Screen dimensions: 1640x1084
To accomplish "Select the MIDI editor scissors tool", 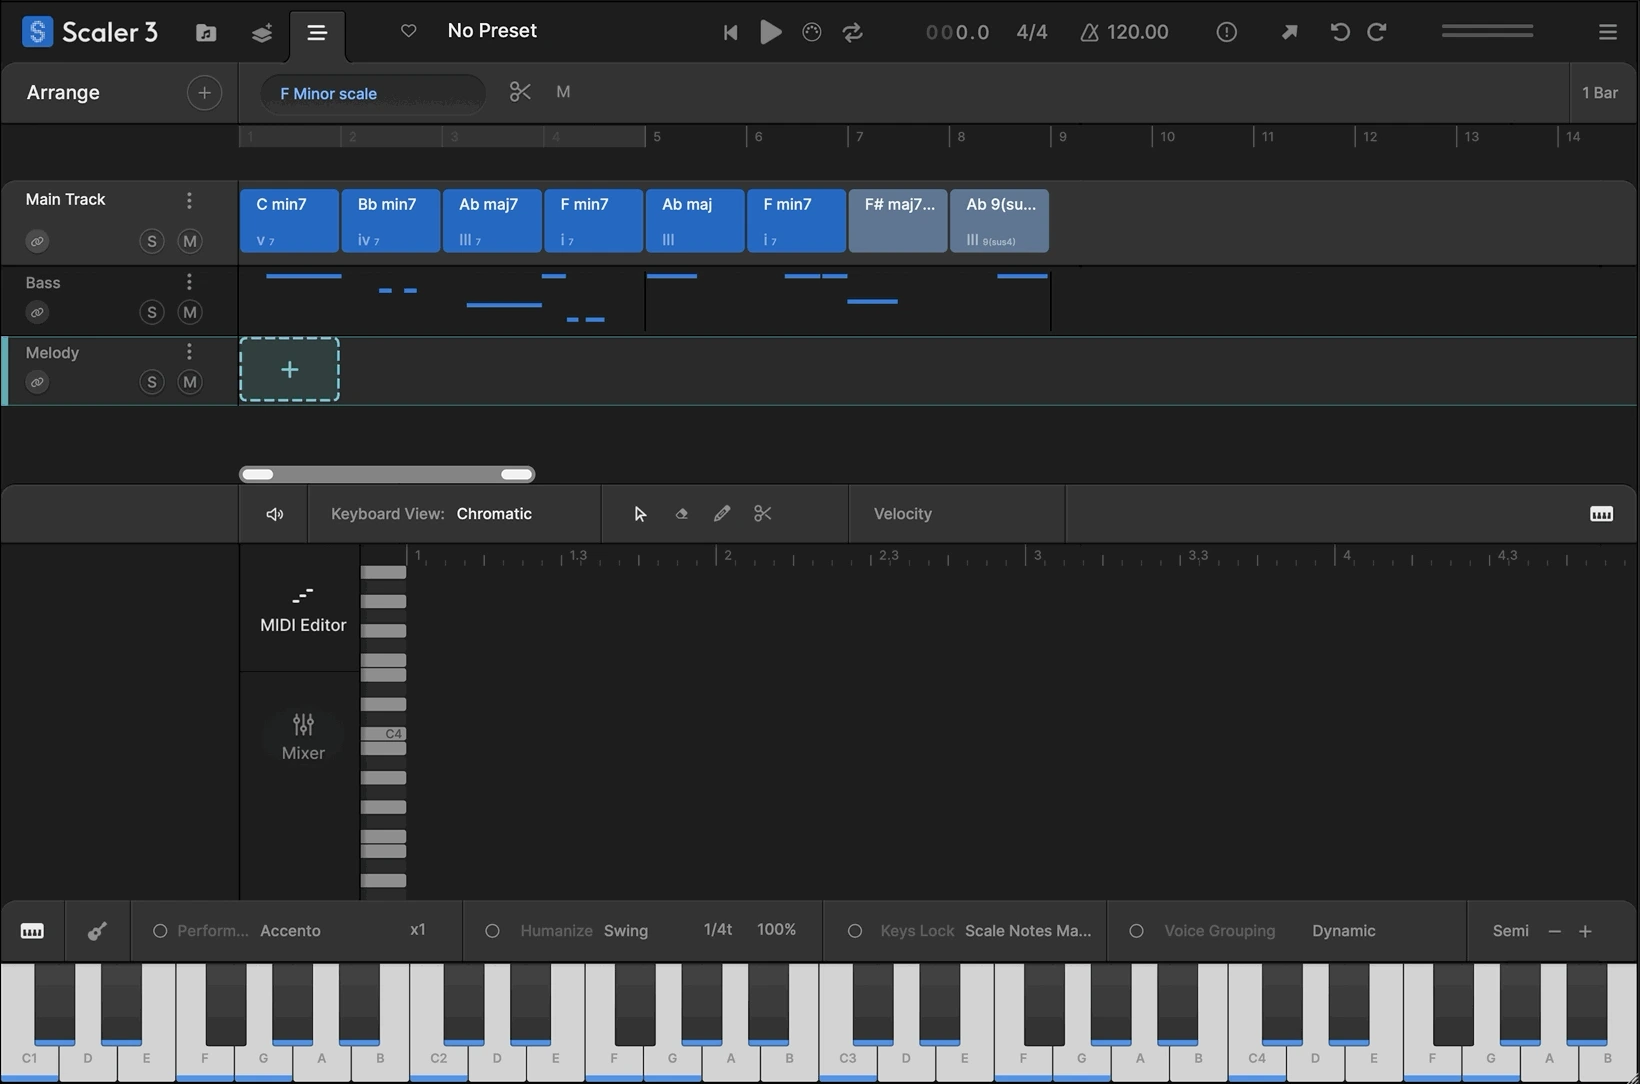I will tap(763, 514).
